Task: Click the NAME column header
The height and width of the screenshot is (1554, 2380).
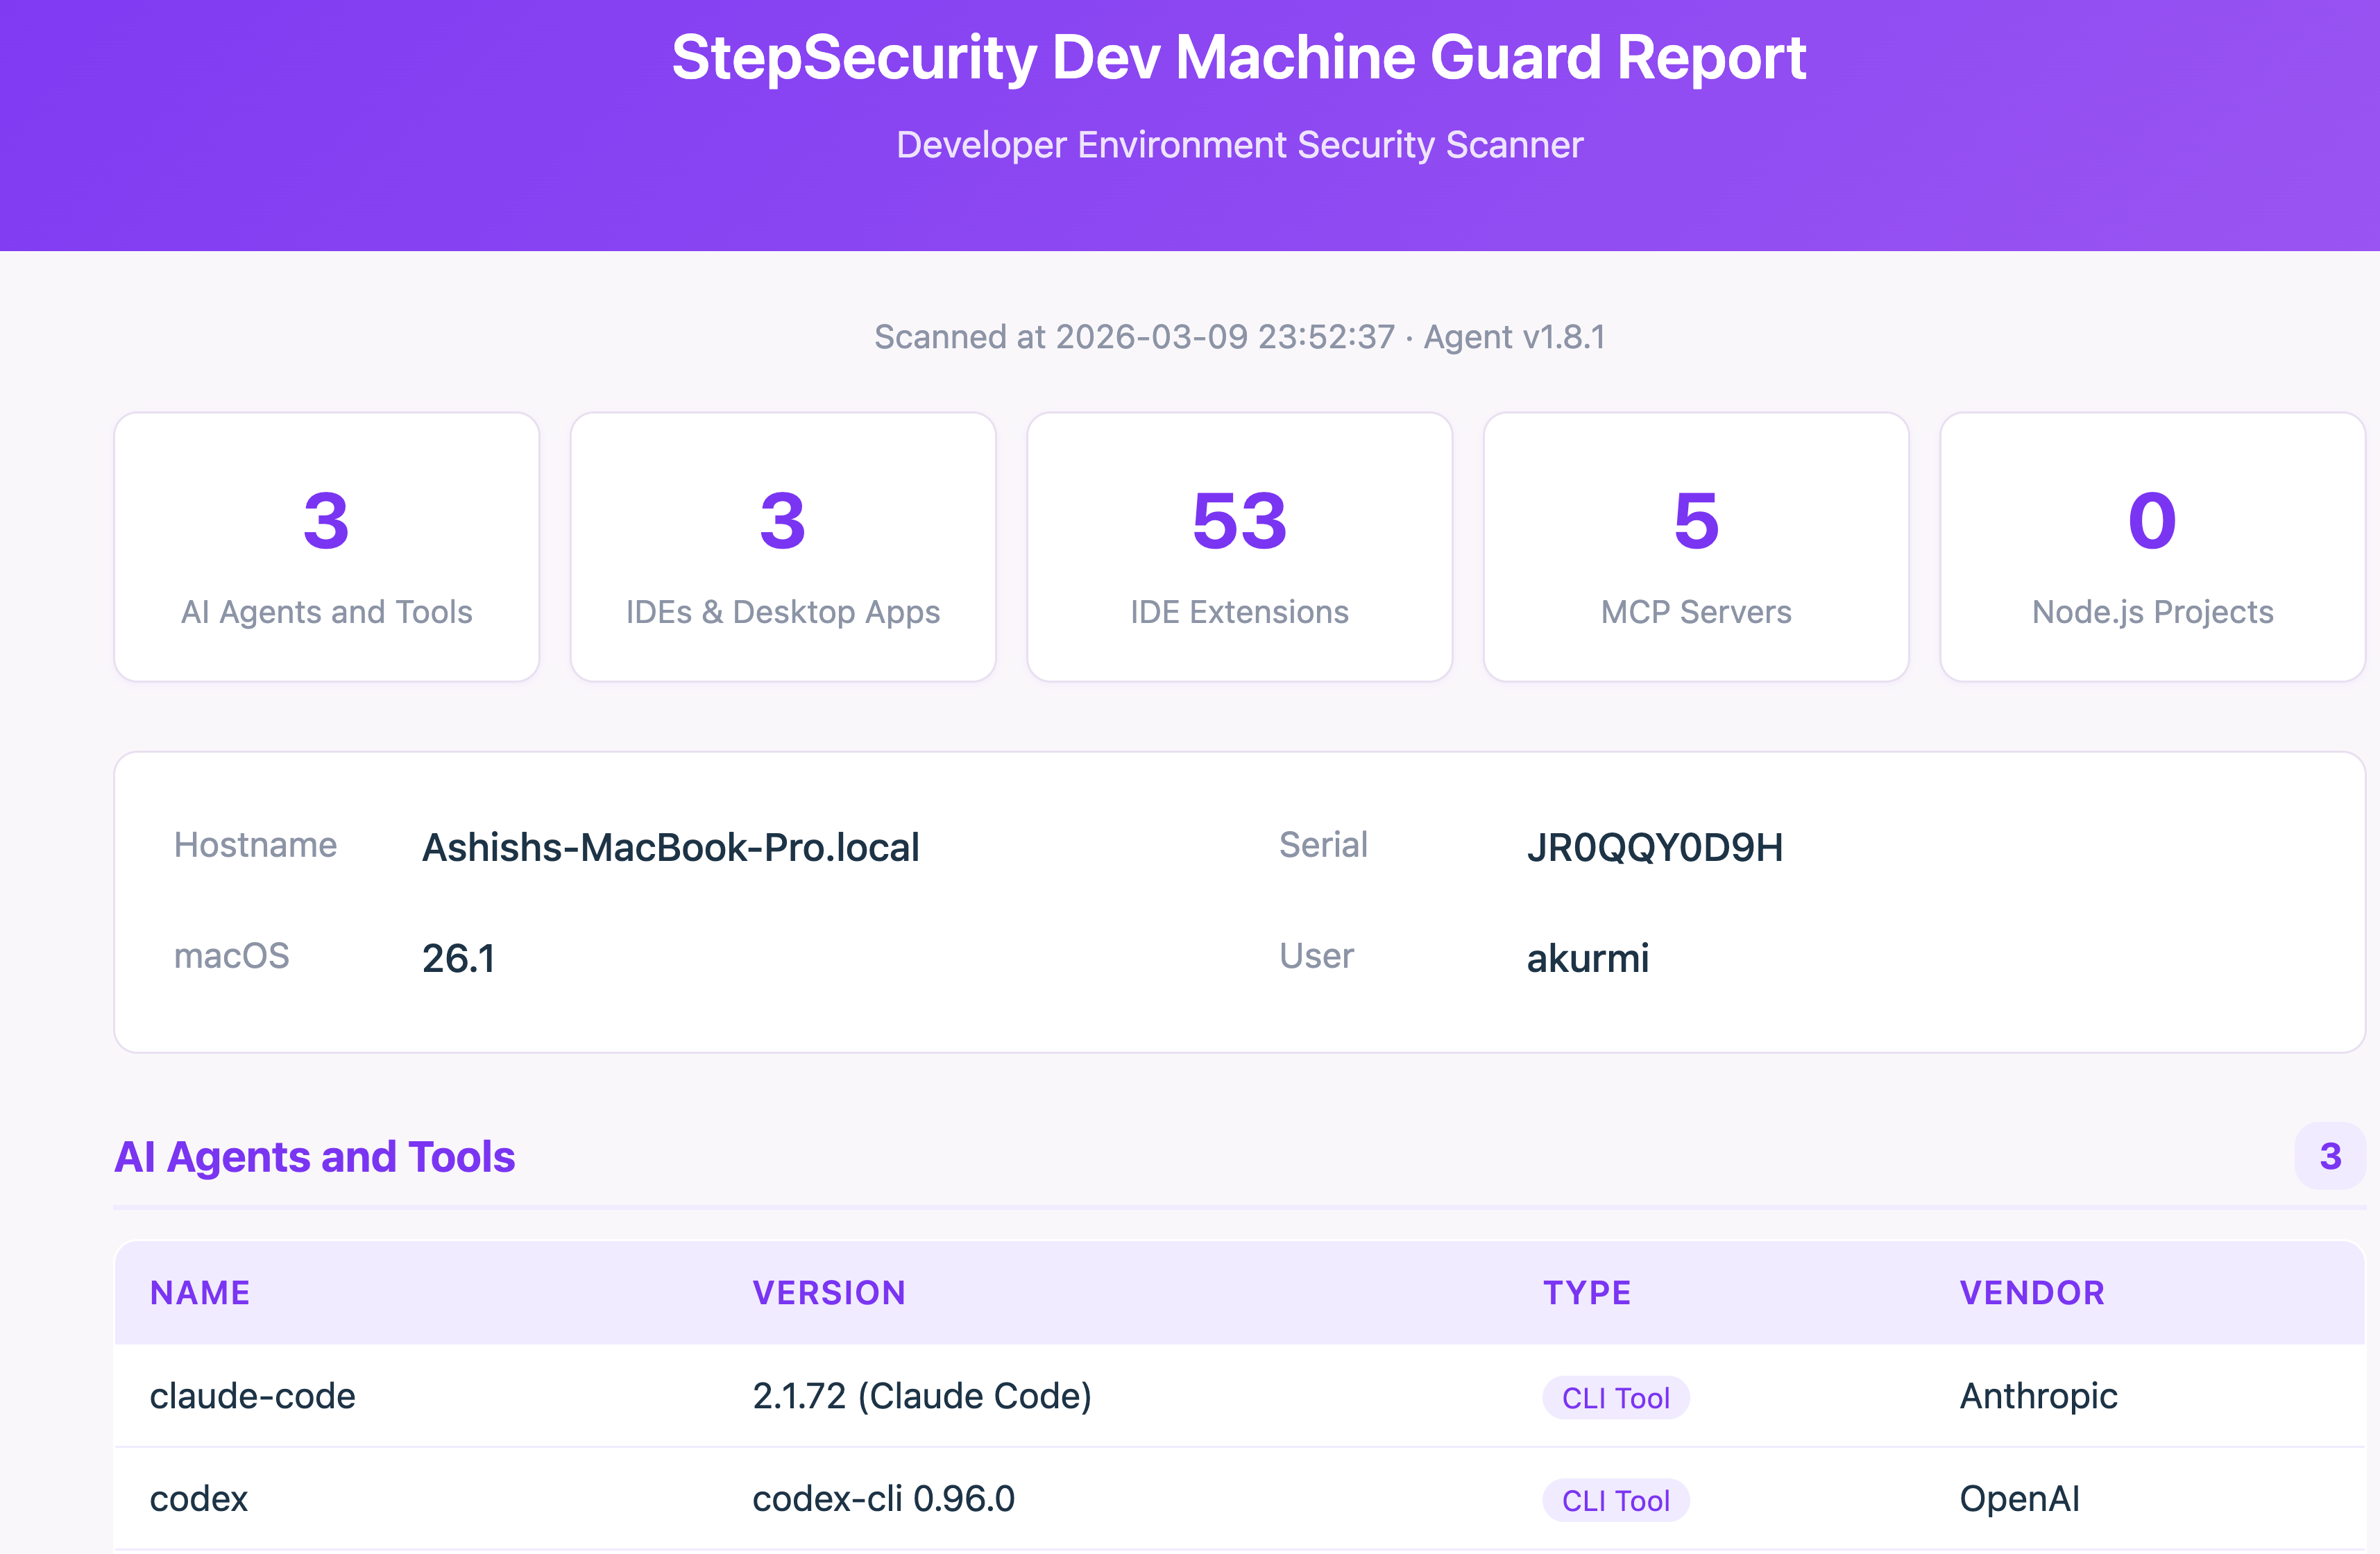Action: pos(200,1293)
